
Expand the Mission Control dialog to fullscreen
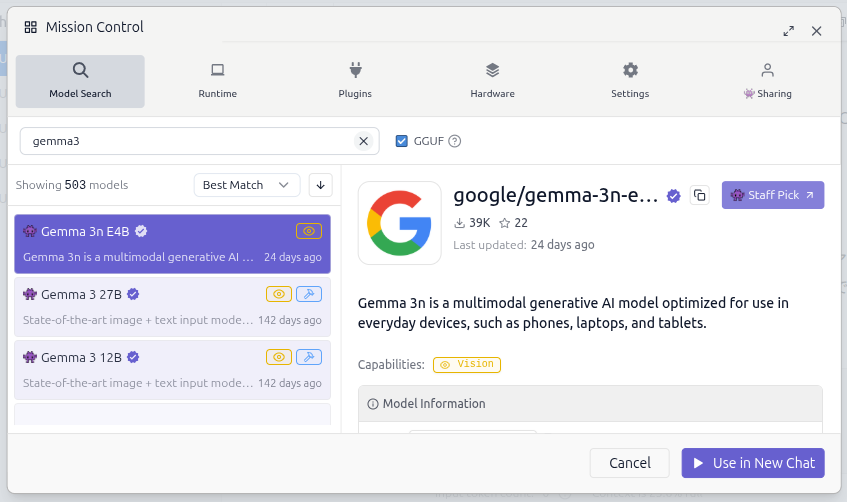[x=789, y=31]
